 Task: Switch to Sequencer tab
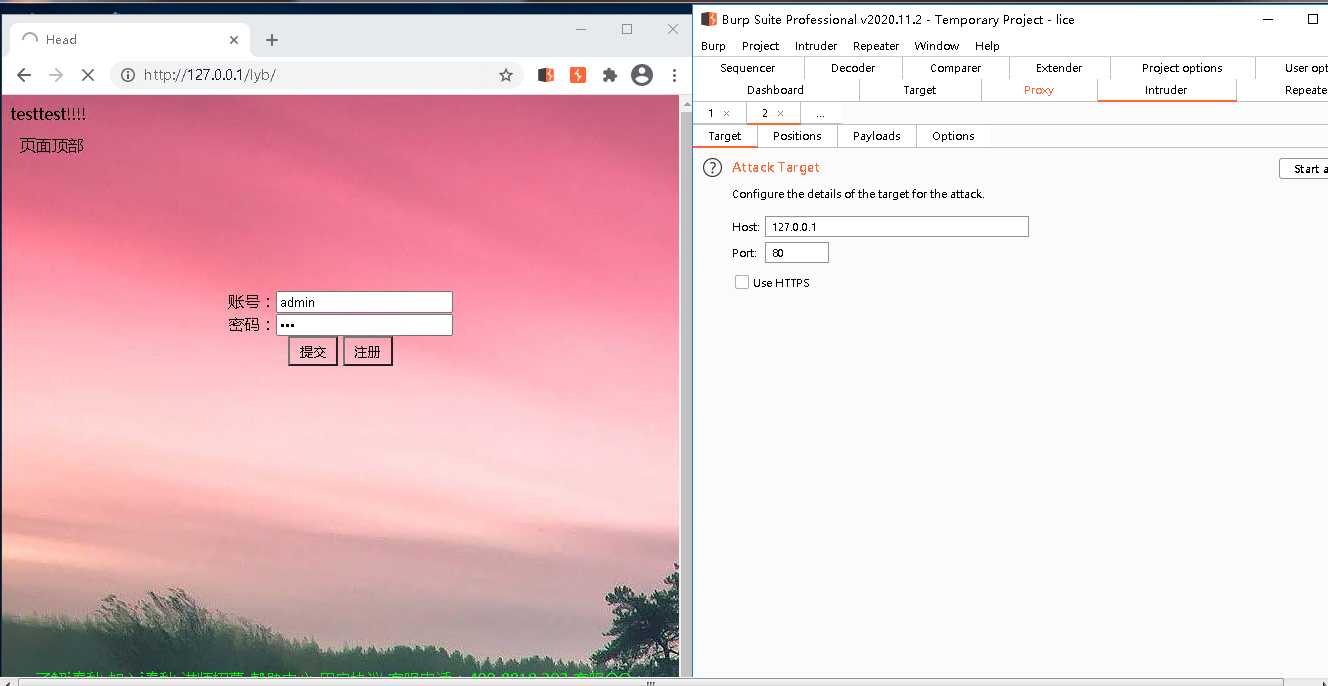tap(748, 68)
